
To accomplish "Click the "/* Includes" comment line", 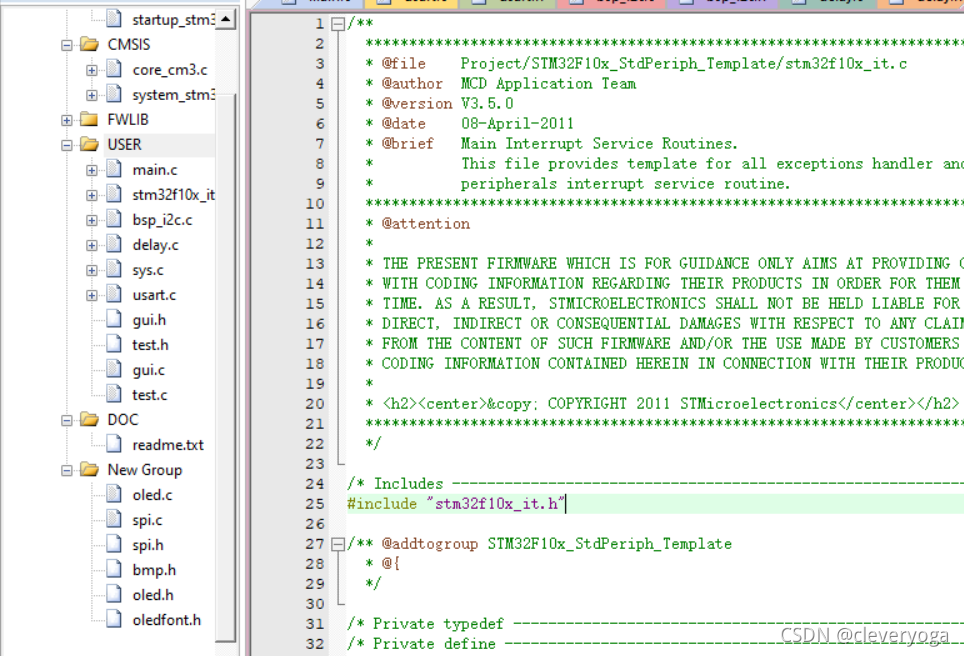I will pyautogui.click(x=655, y=484).
